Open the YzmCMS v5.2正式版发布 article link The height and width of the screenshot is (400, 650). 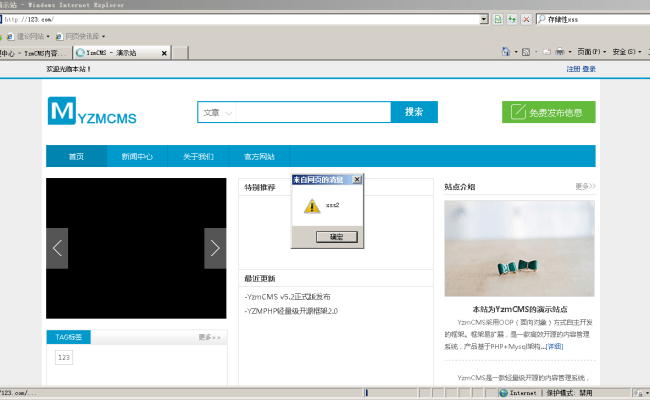pyautogui.click(x=287, y=297)
